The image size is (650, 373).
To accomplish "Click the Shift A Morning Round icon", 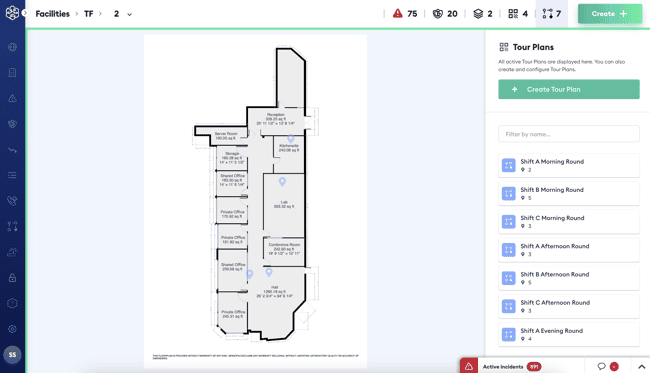I will [509, 165].
